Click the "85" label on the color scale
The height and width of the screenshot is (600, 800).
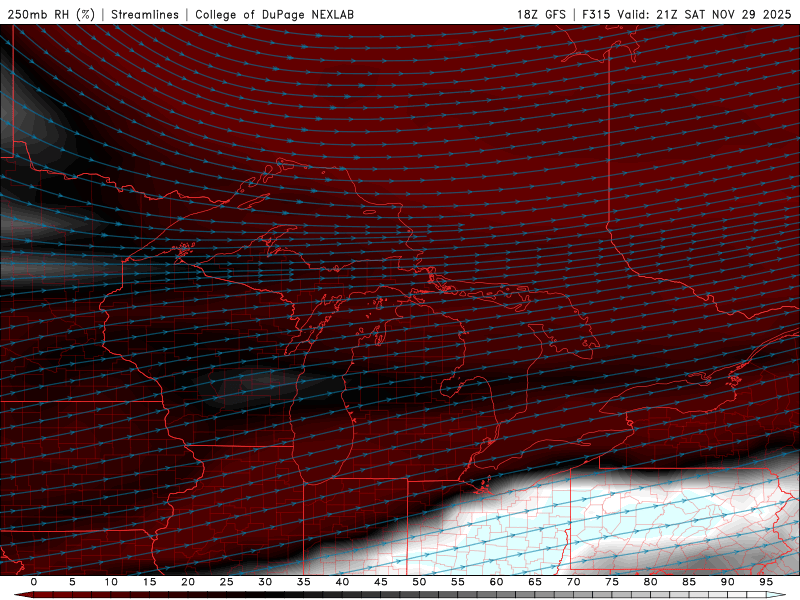pos(688,582)
